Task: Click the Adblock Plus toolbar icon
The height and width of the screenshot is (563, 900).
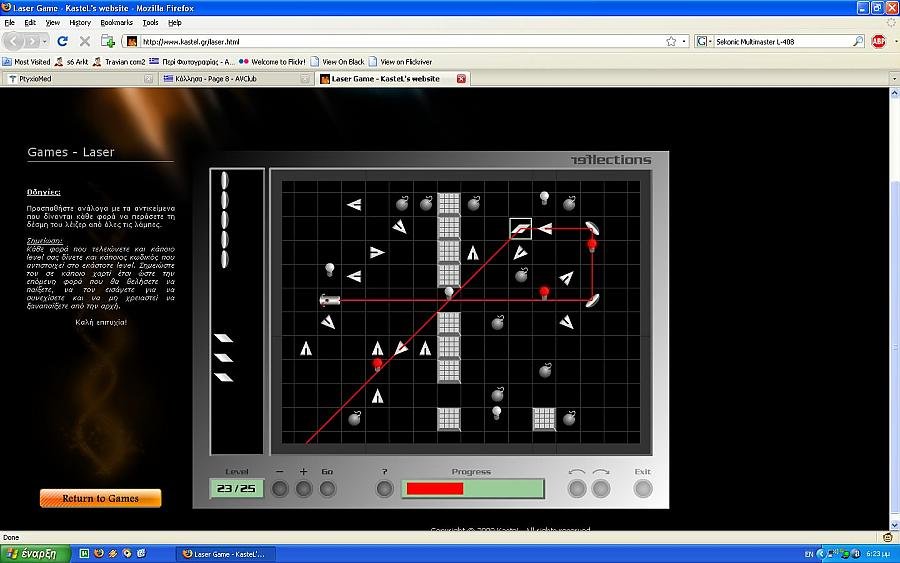Action: tap(878, 41)
